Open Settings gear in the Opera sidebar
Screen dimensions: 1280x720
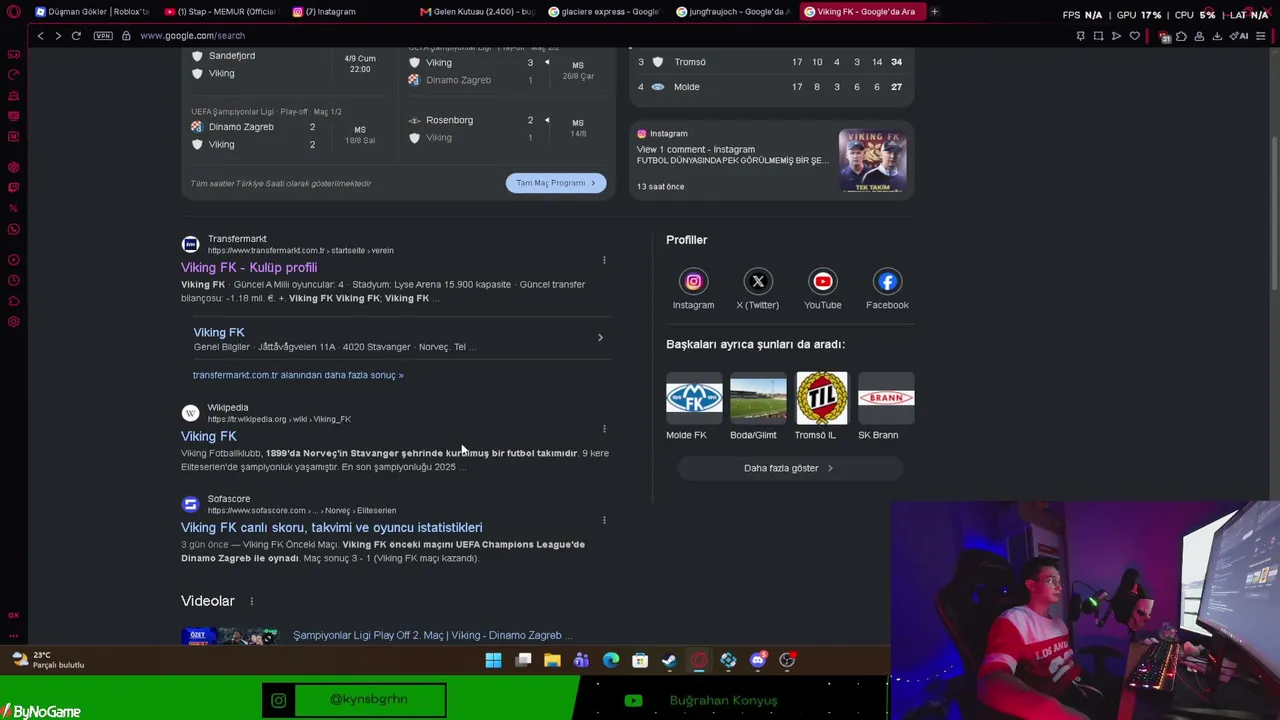tap(13, 322)
